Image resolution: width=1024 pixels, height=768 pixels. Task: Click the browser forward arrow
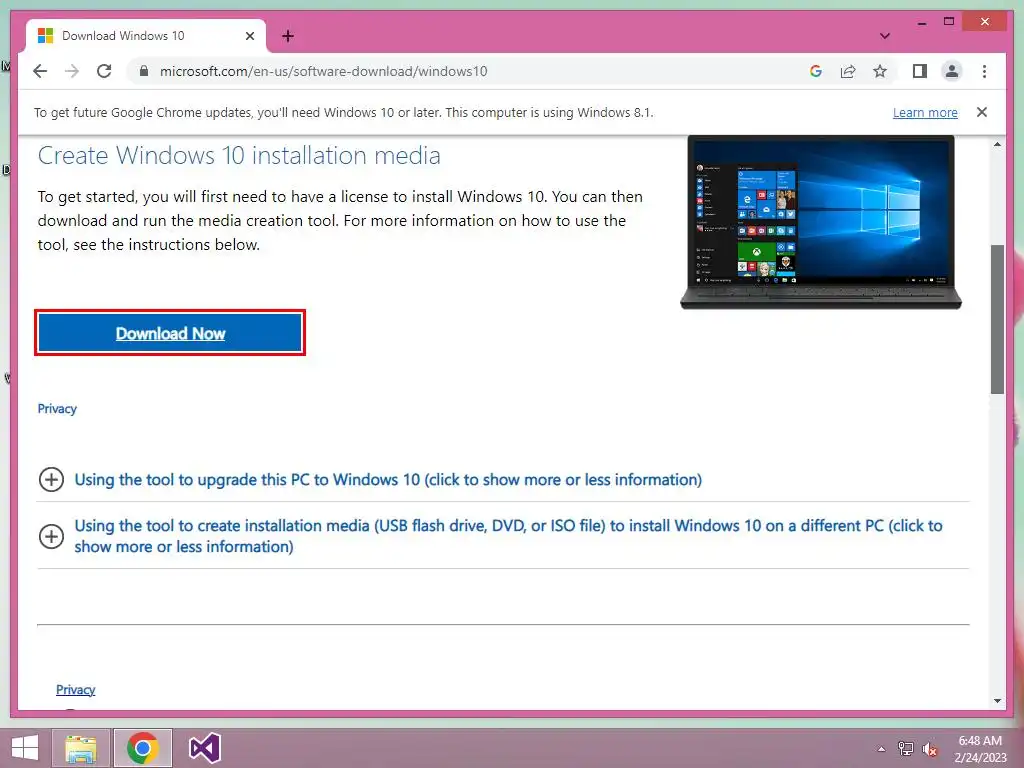(x=72, y=71)
